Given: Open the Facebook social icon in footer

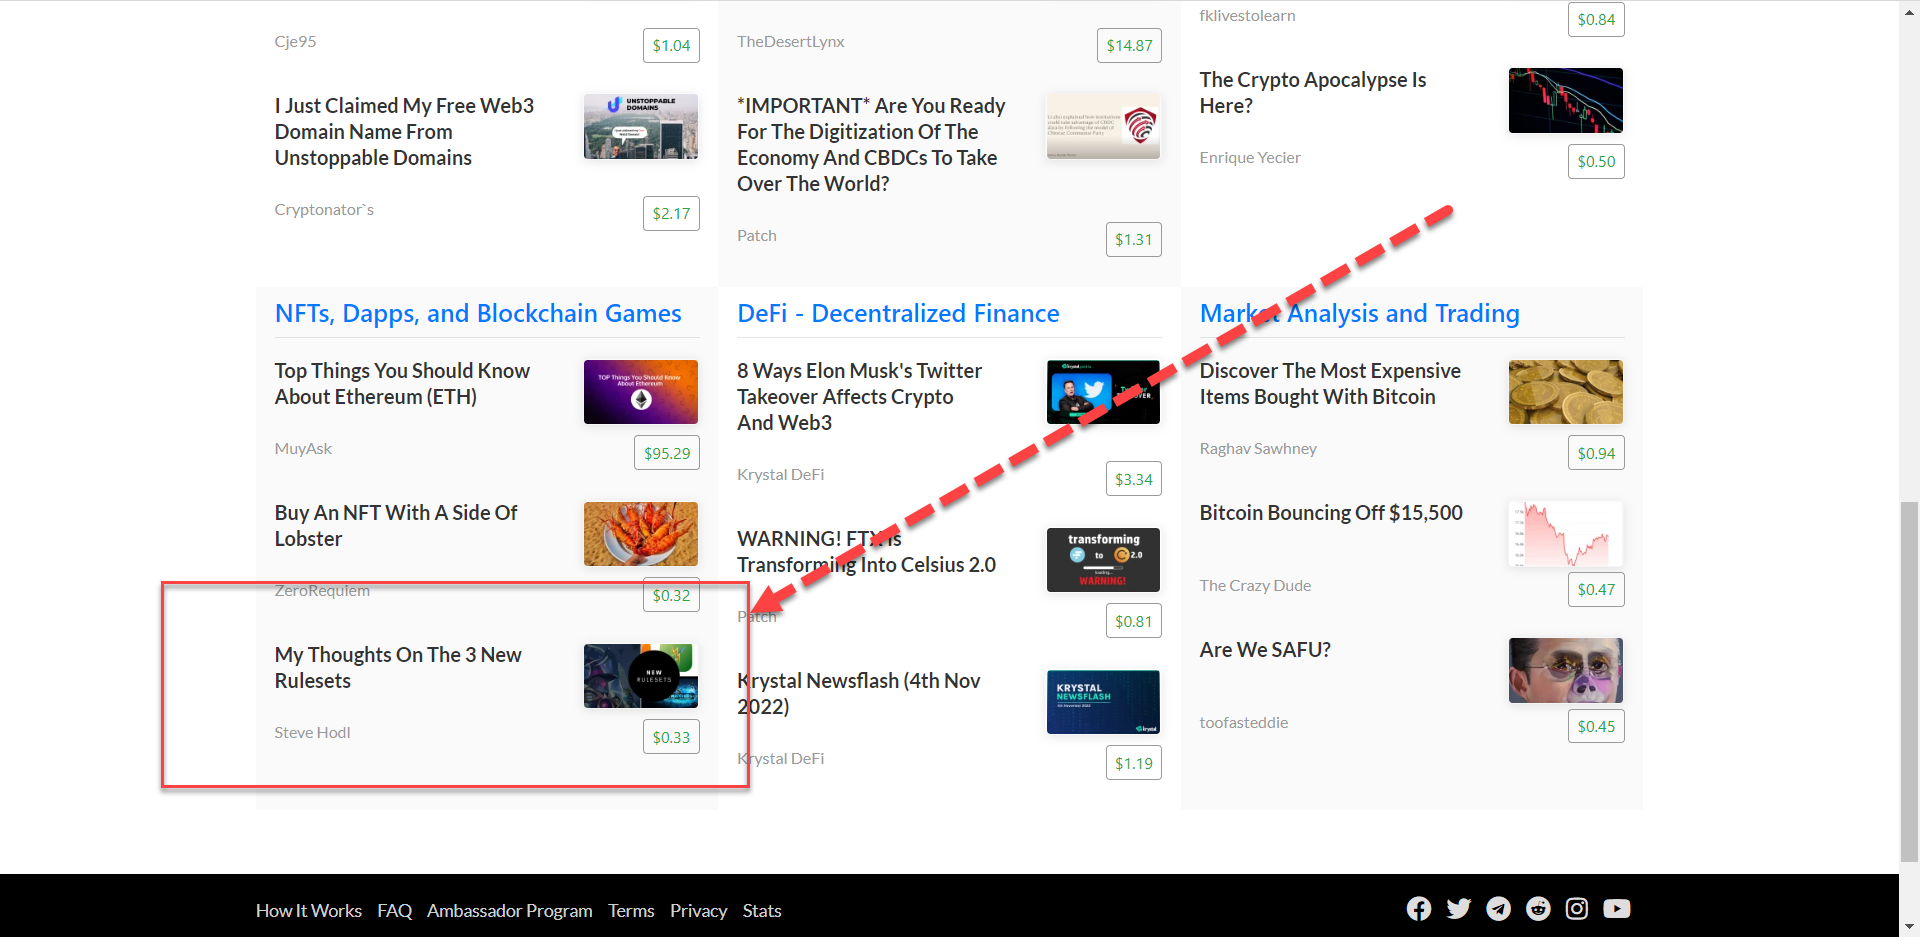Looking at the screenshot, I should [1418, 908].
